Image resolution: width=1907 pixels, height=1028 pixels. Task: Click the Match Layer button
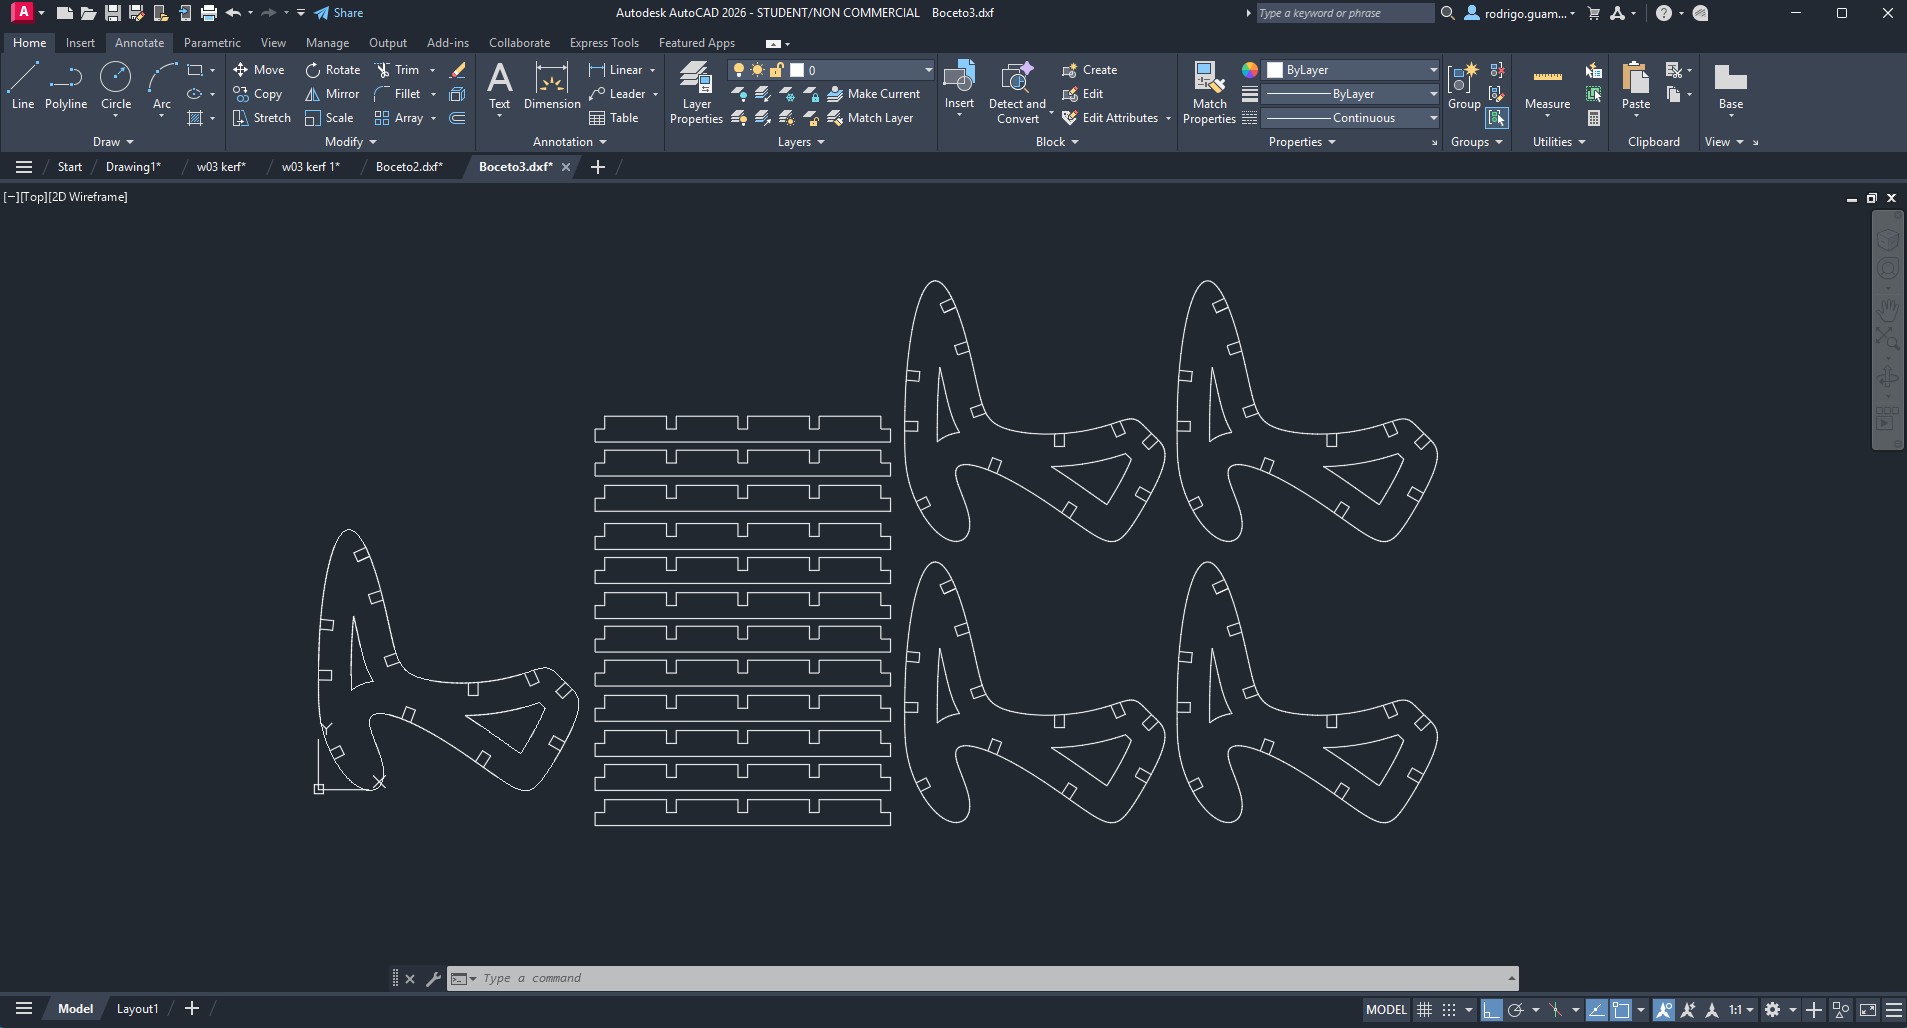(x=871, y=118)
